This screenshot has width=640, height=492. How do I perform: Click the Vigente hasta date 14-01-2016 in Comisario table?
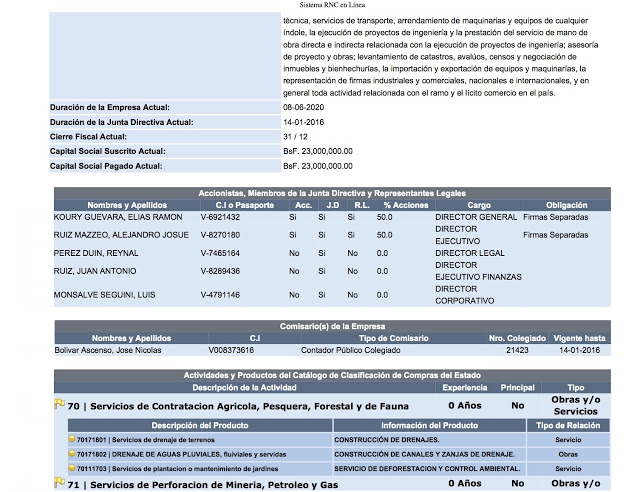click(x=580, y=350)
